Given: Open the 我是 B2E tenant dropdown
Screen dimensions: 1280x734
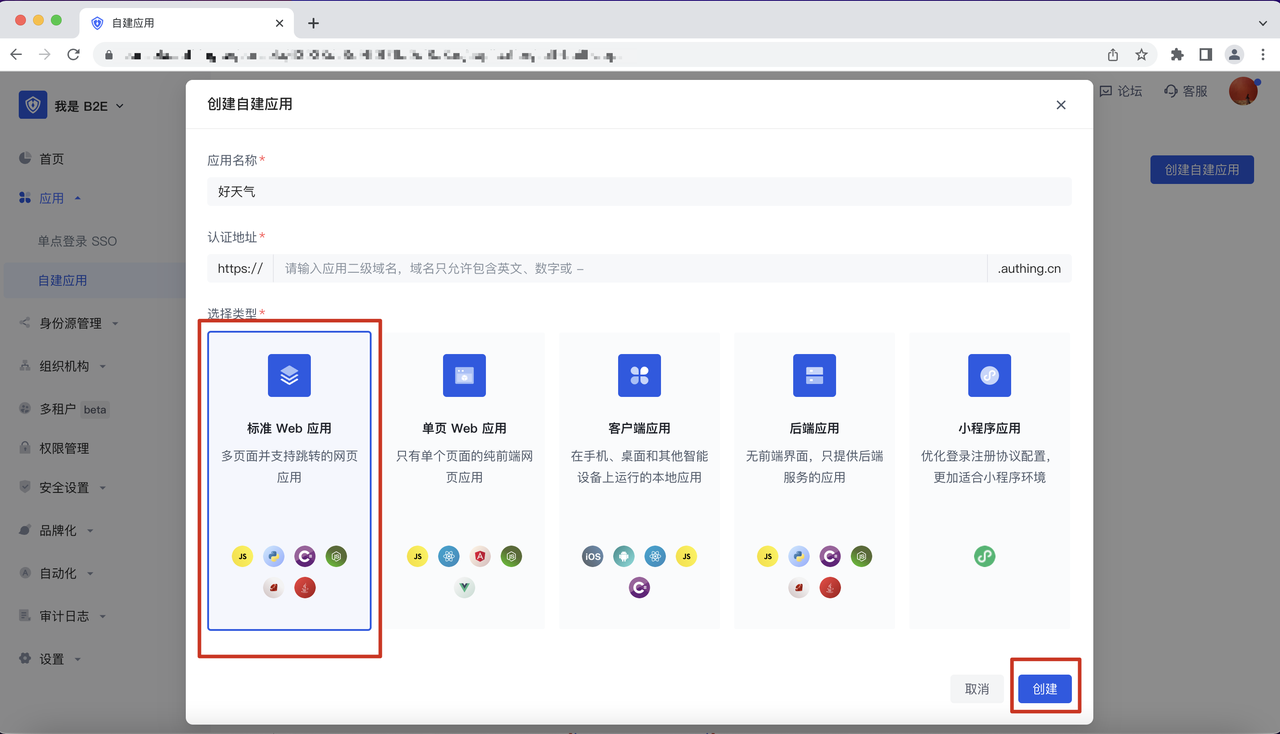Looking at the screenshot, I should (75, 106).
